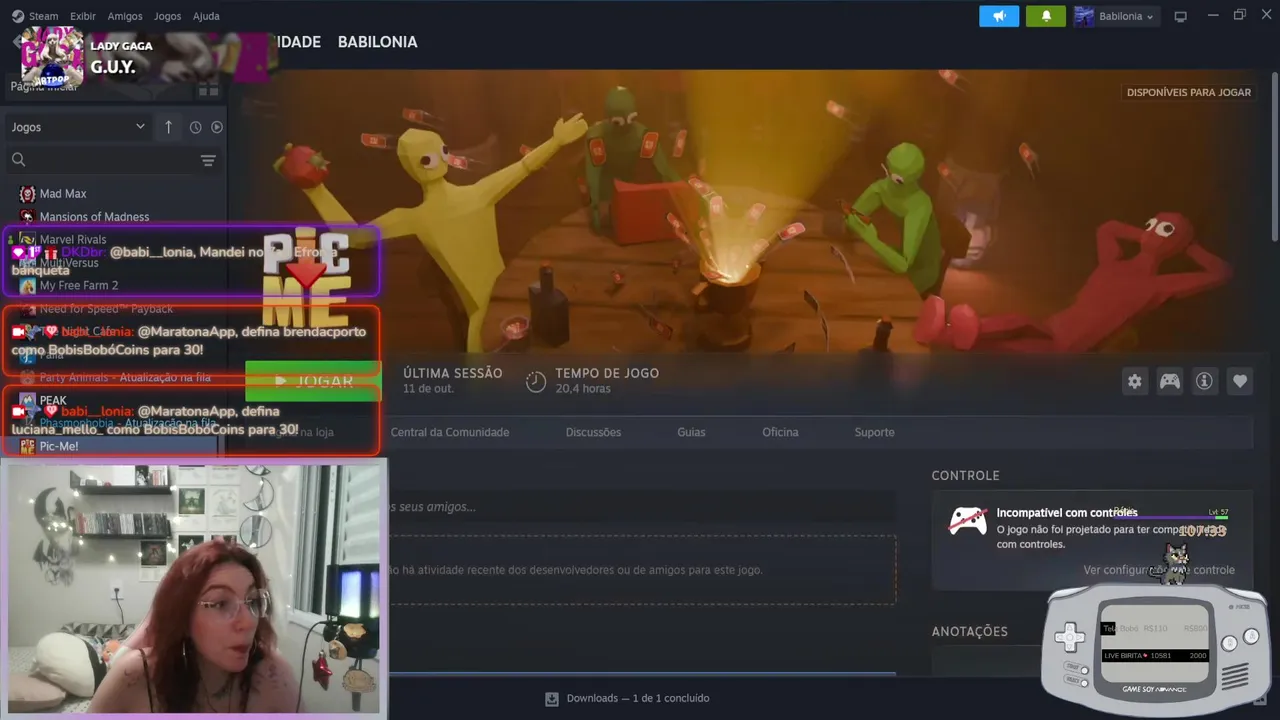Click the Lady Gaga album art thumbnail
This screenshot has height=720, width=1280.
point(52,57)
